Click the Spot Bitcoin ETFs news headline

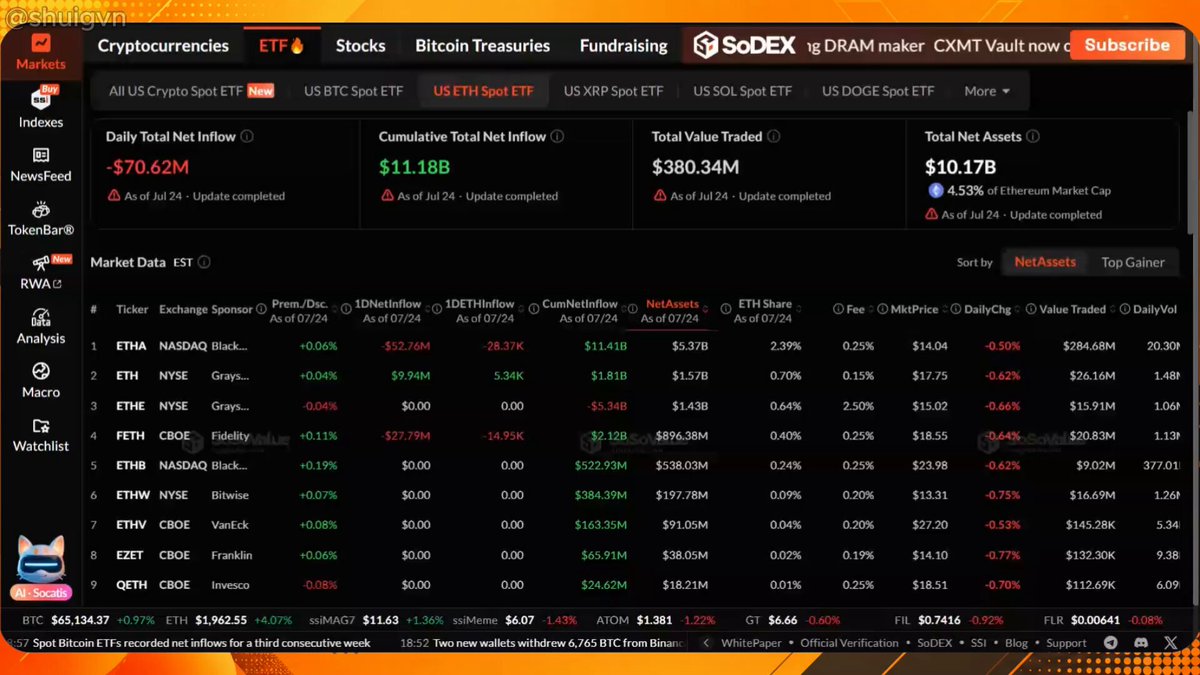202,643
